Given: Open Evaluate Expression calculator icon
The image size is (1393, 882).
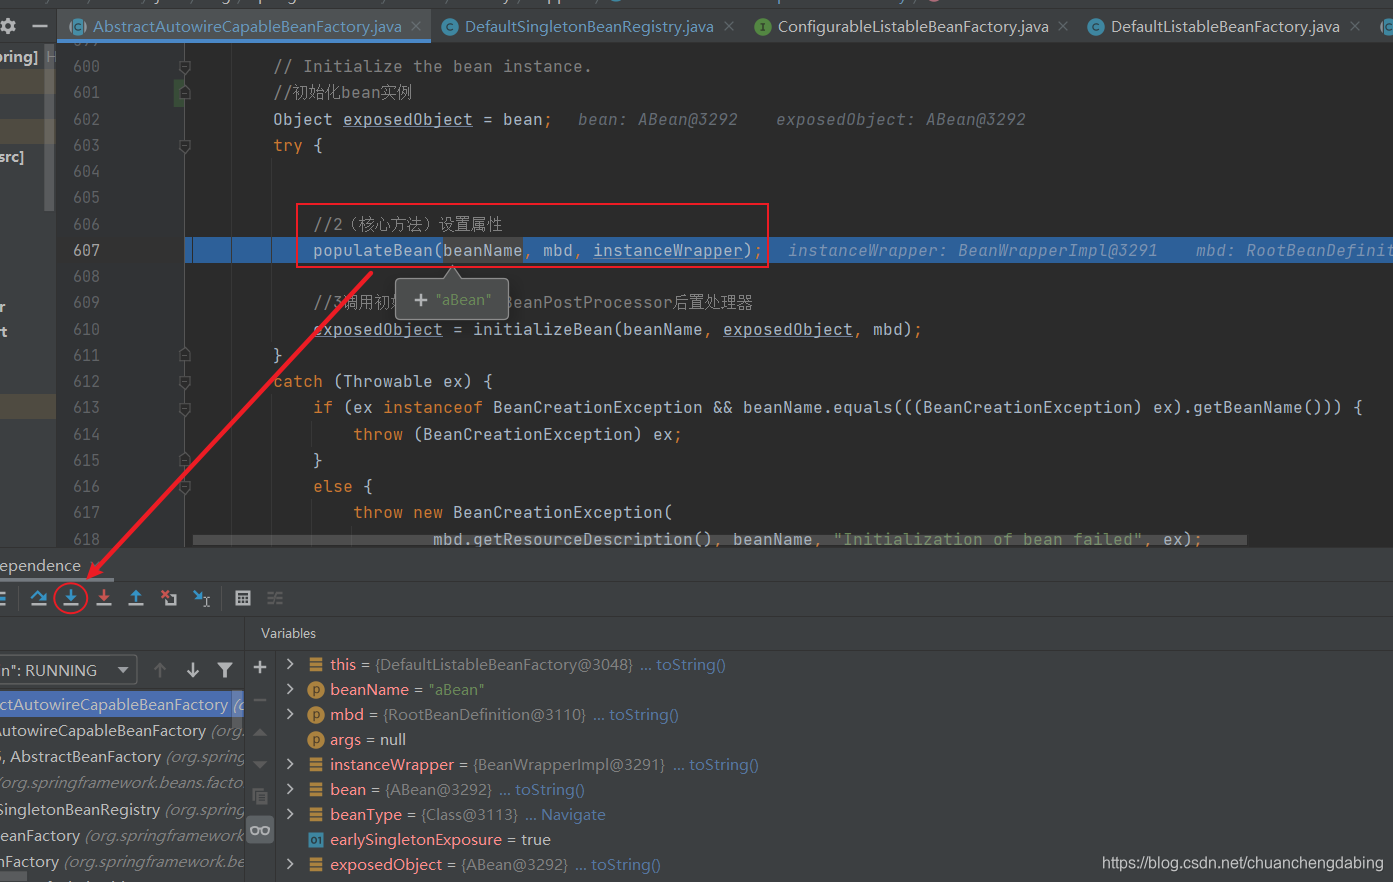Looking at the screenshot, I should click(x=242, y=598).
